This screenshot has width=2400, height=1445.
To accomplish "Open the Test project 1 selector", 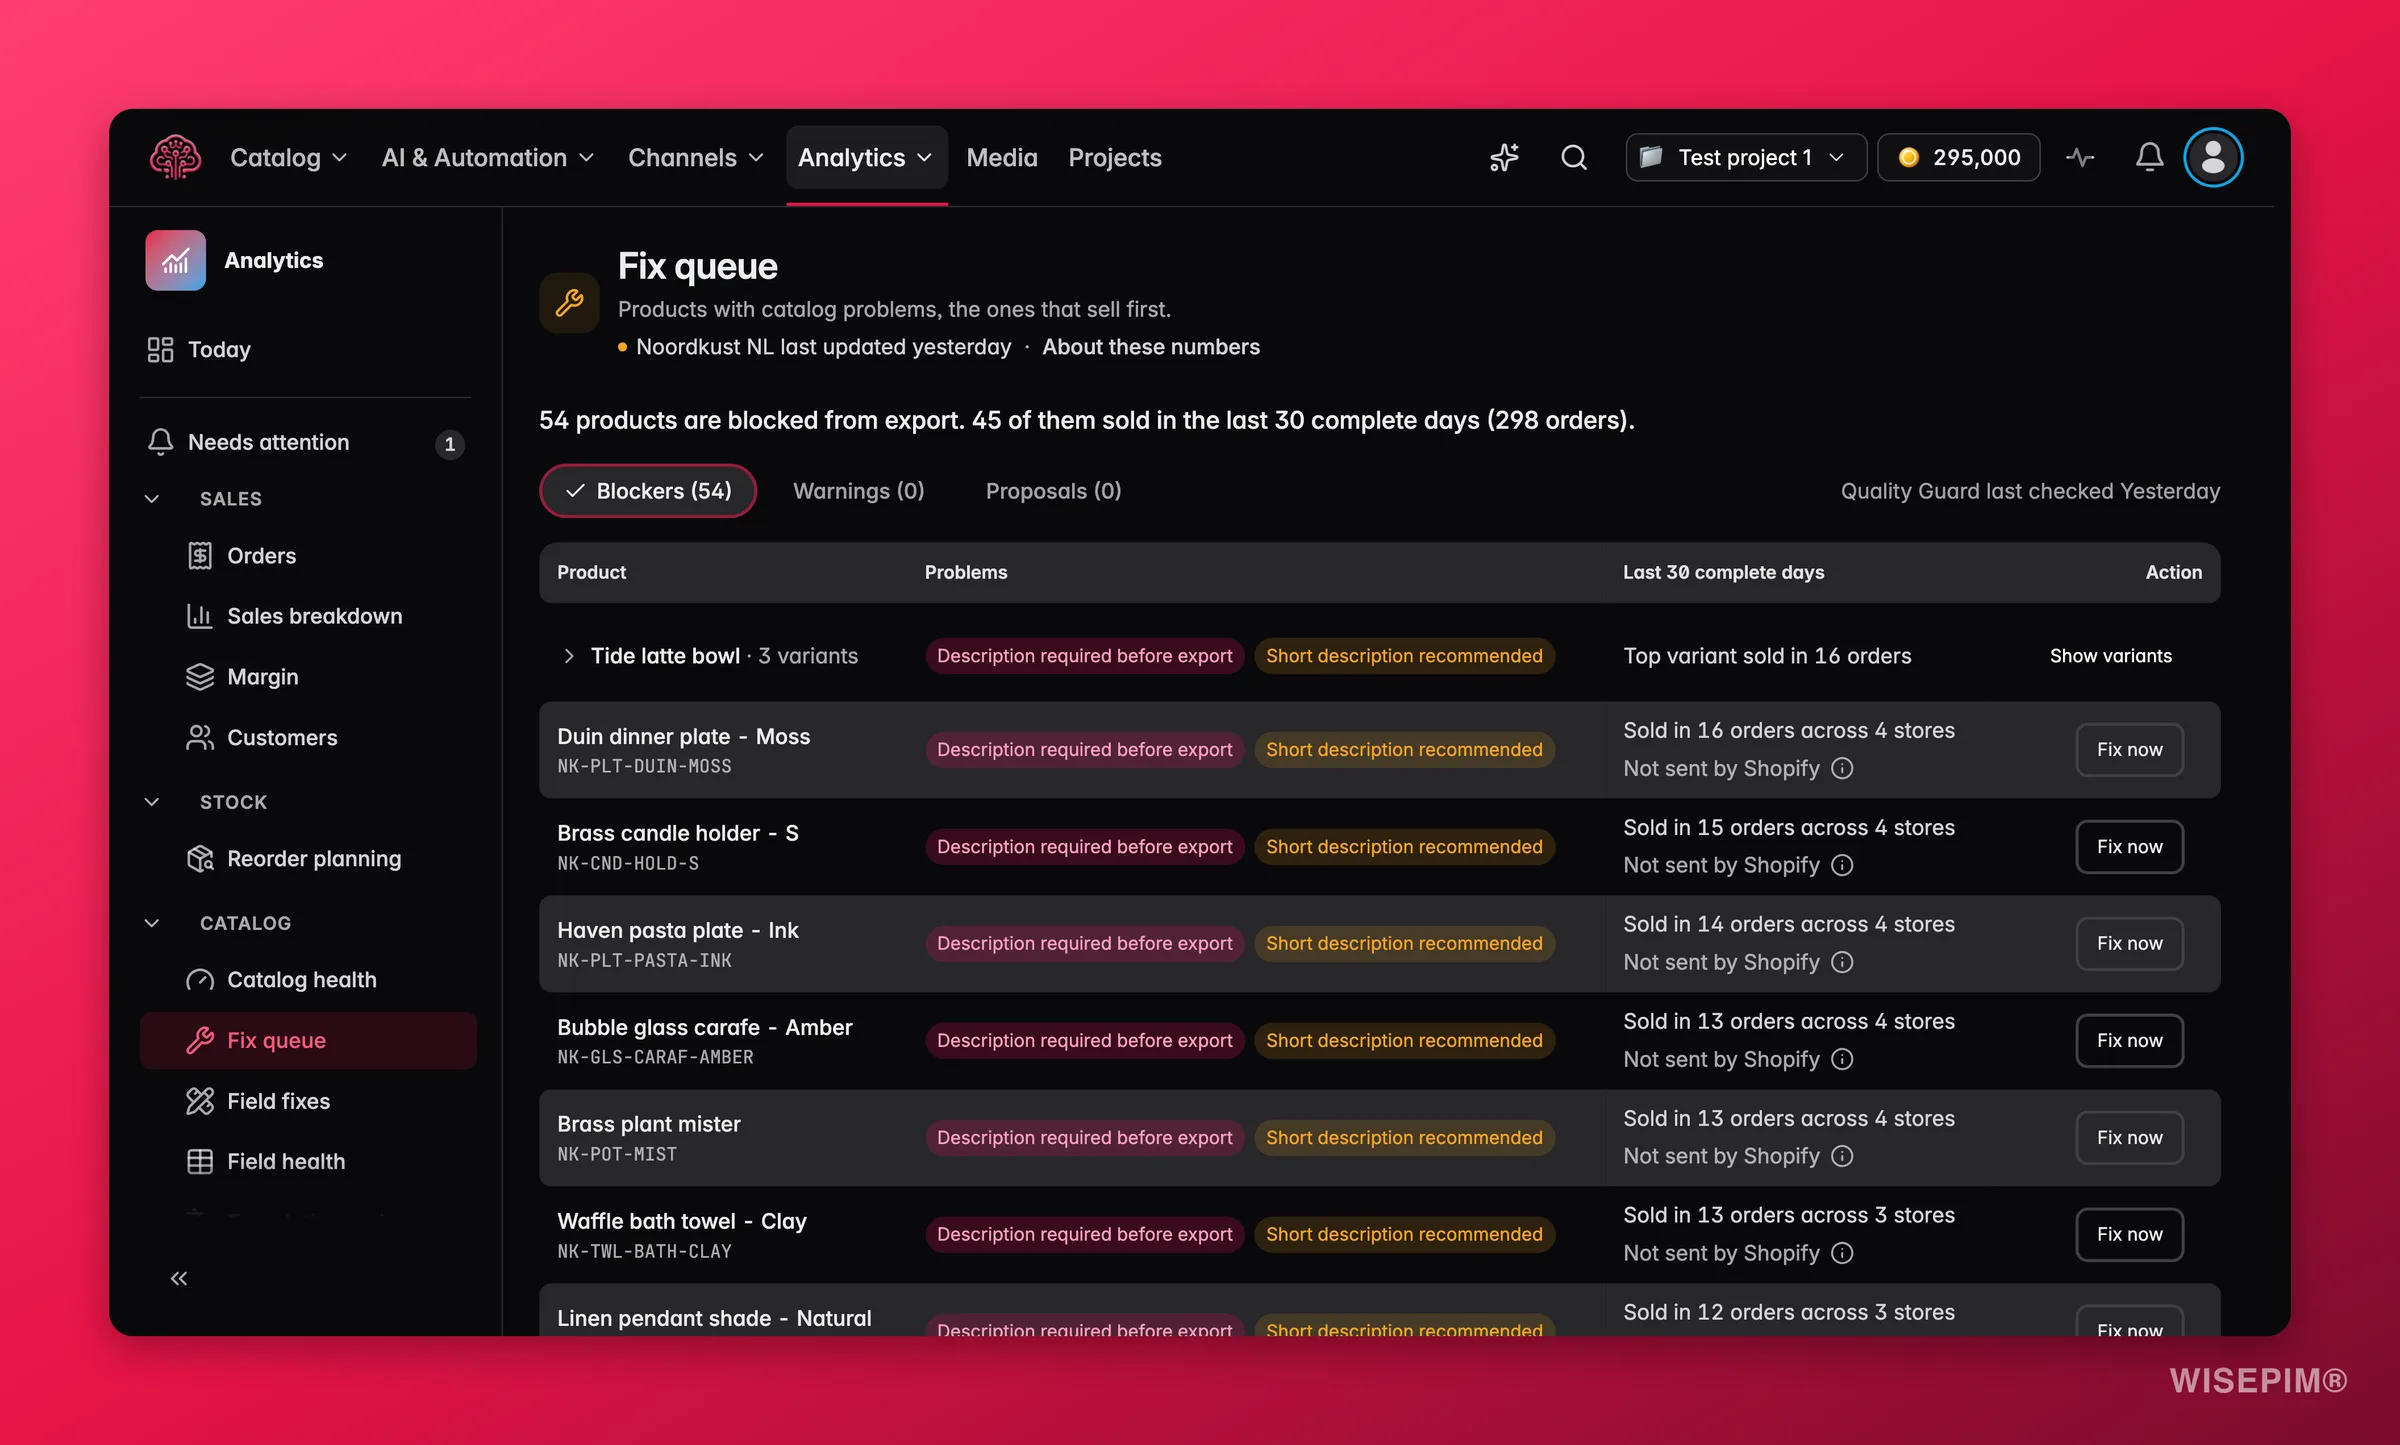I will [x=1746, y=157].
